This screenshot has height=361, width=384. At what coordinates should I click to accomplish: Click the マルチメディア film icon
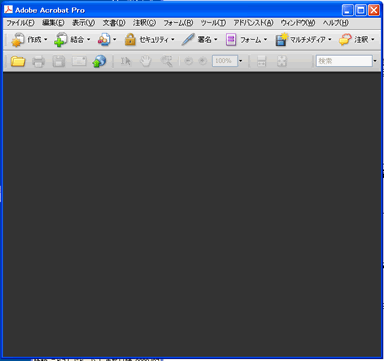click(x=281, y=39)
